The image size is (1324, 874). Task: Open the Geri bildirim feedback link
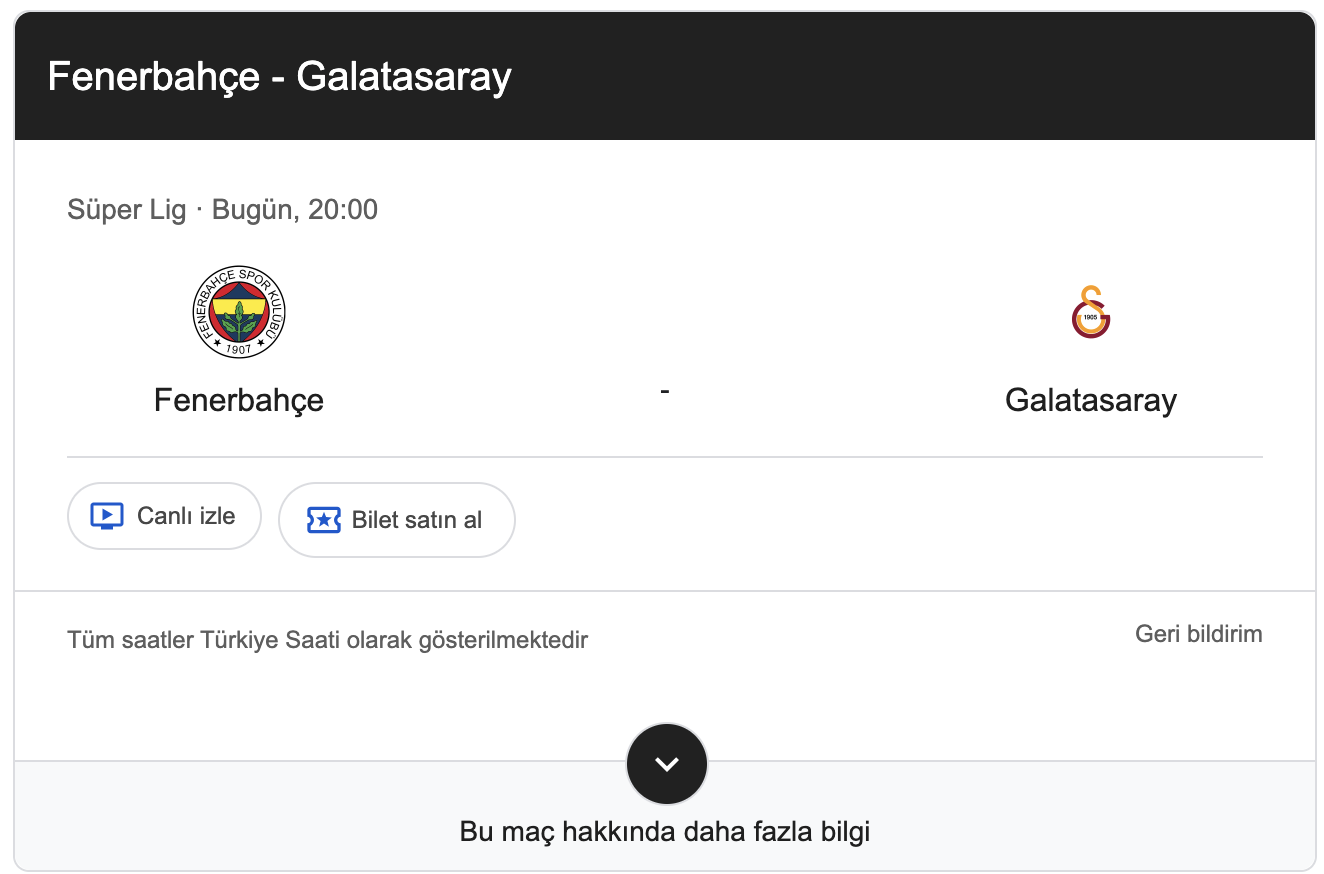pyautogui.click(x=1198, y=634)
